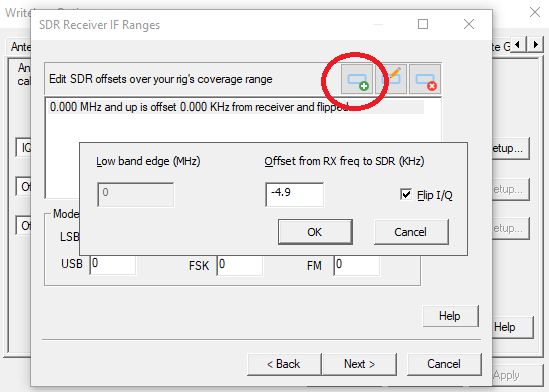Advance the wizard with Next
Image resolution: width=549 pixels, height=392 pixels.
pos(360,364)
